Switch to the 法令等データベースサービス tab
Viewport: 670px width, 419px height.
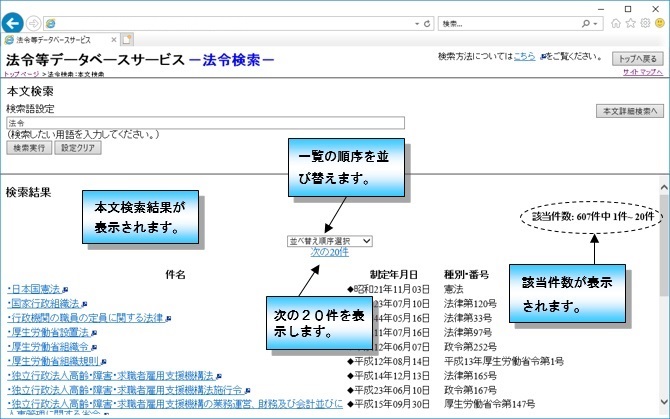60,40
